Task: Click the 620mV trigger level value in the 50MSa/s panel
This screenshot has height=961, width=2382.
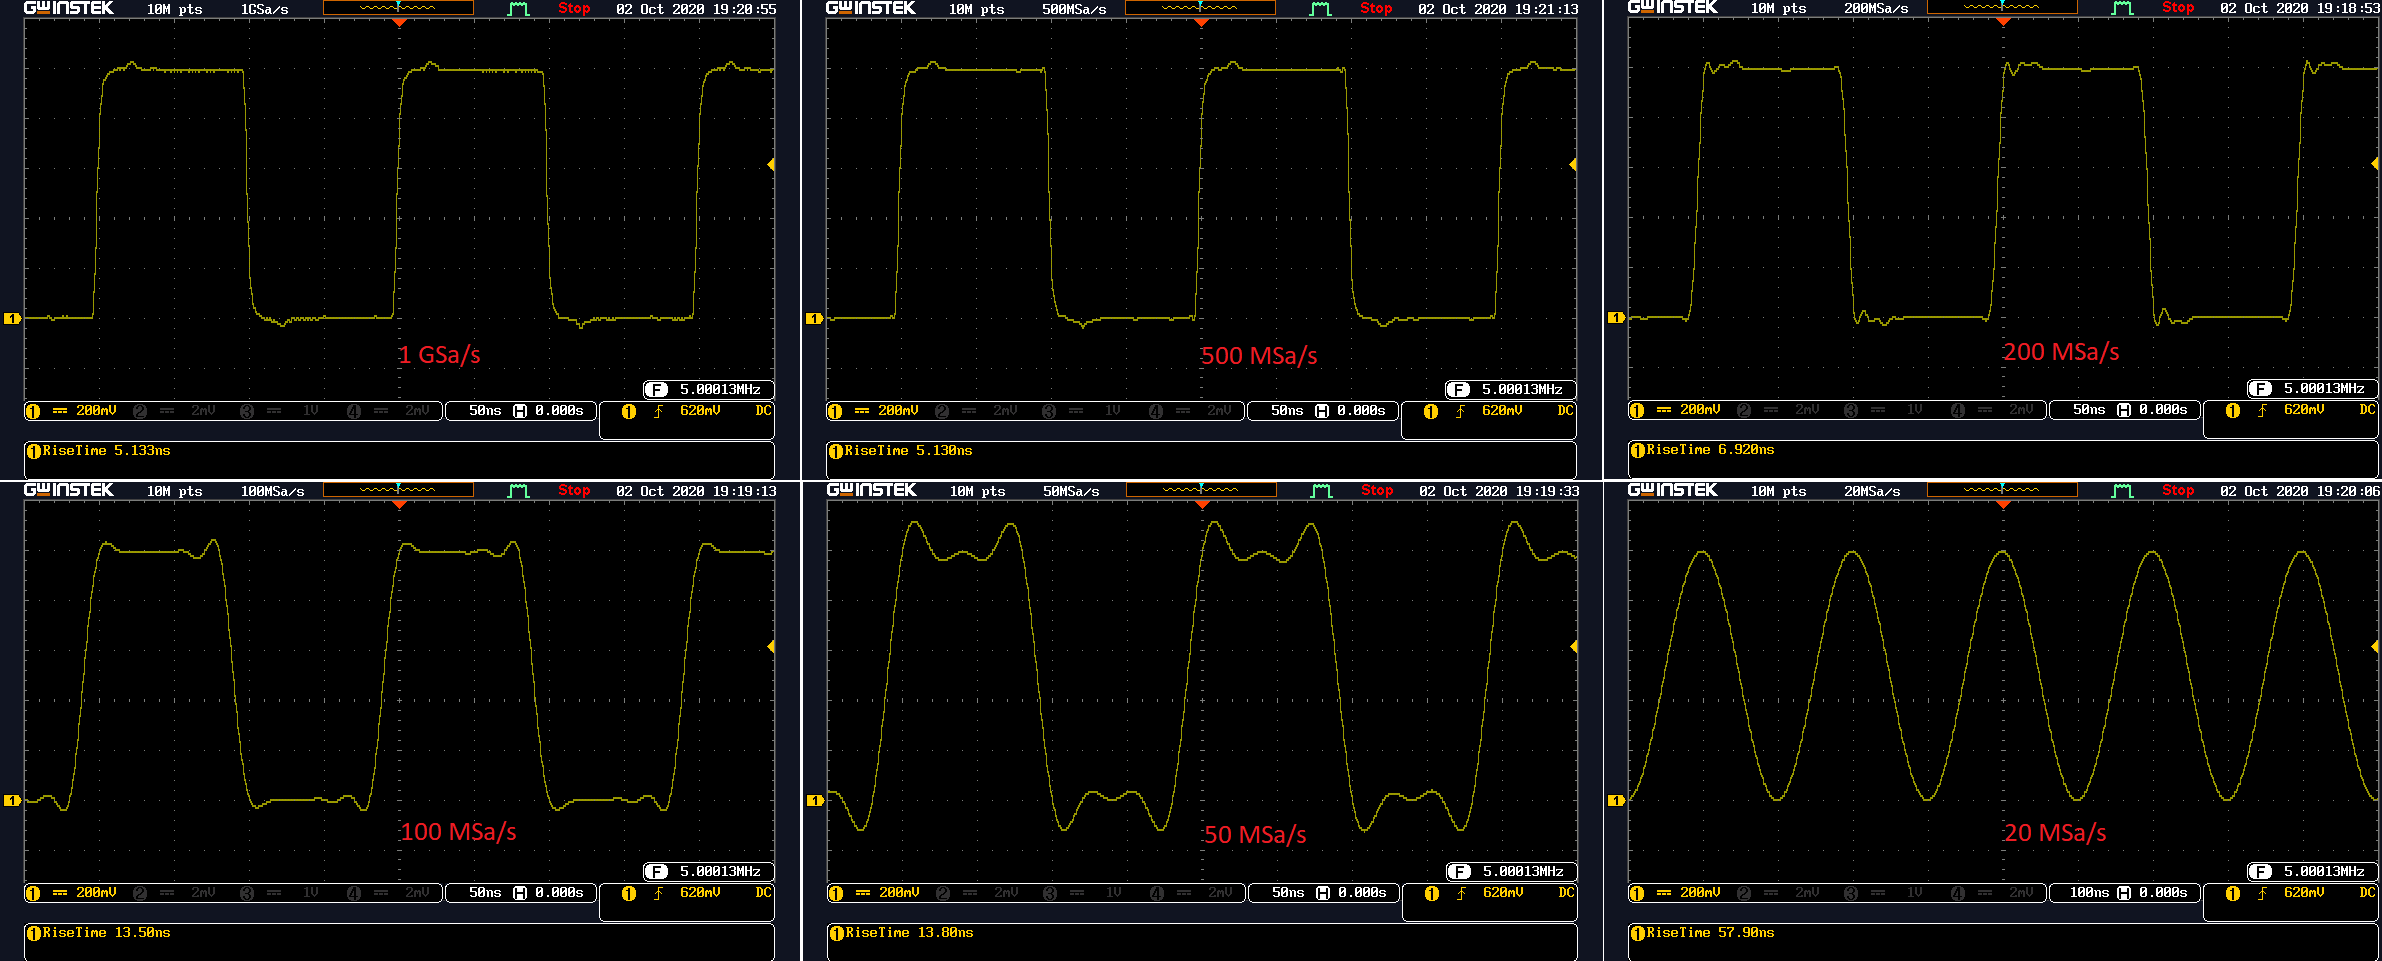Action: pos(1503,893)
